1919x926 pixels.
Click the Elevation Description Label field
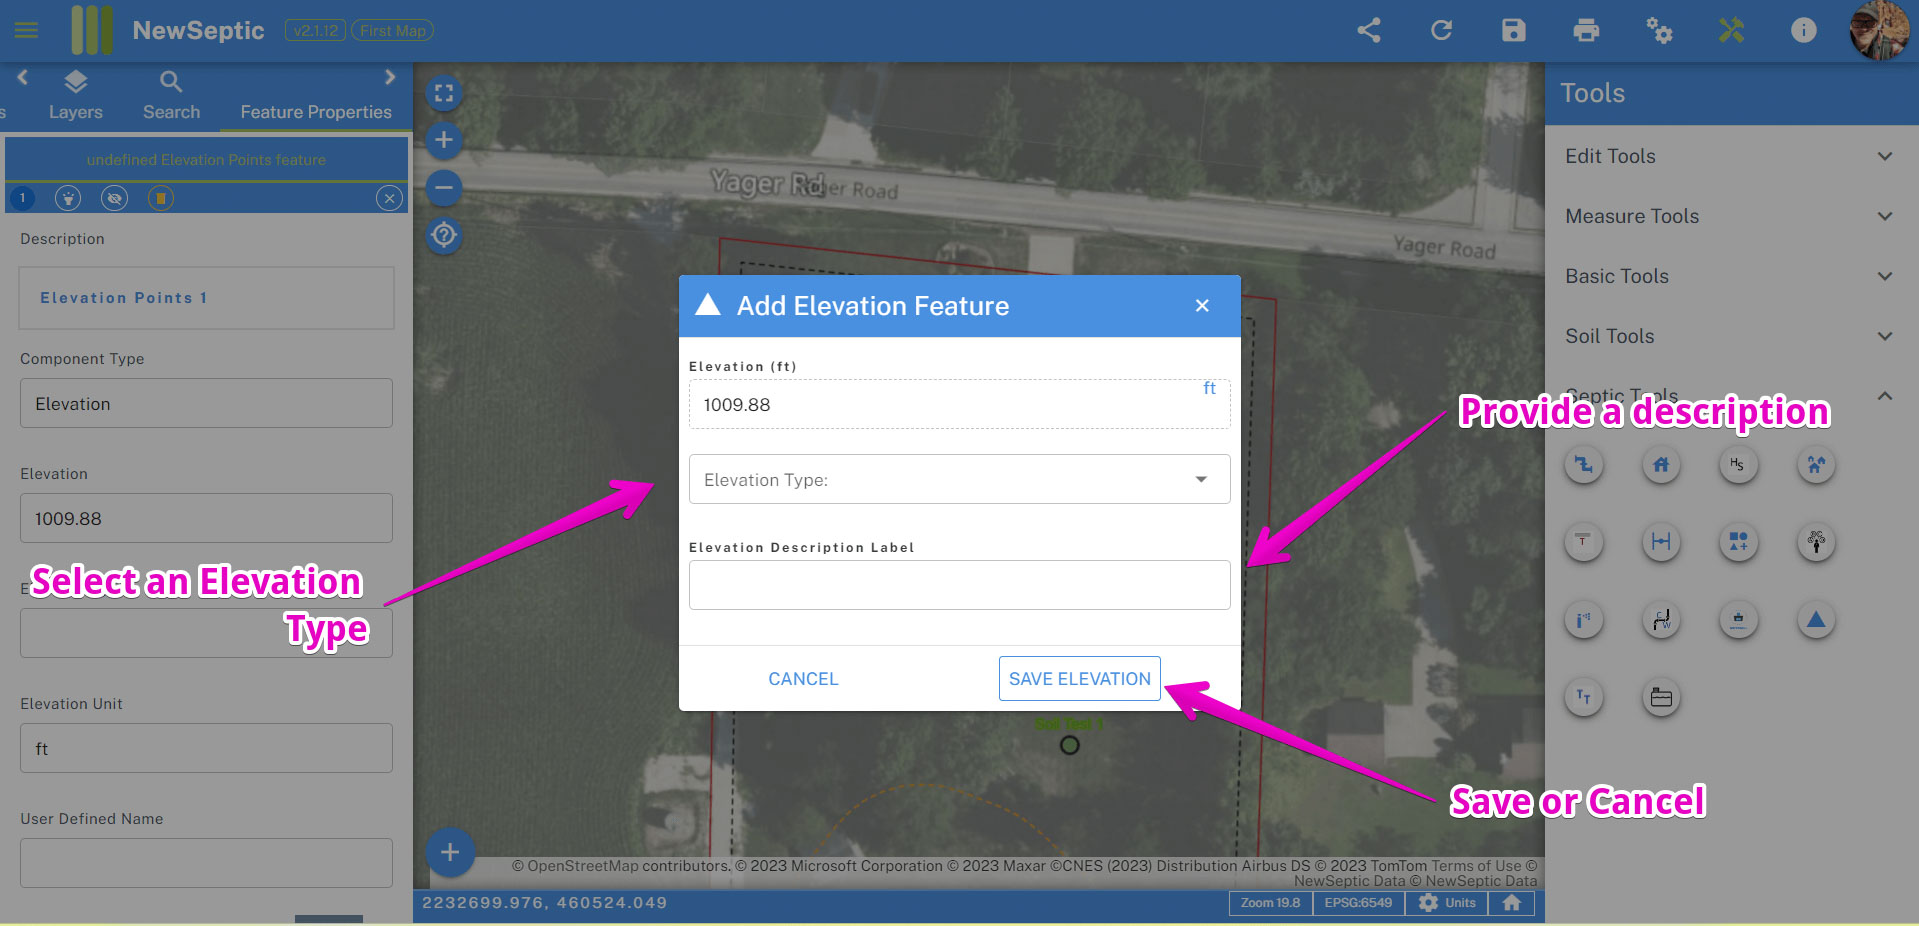(959, 585)
